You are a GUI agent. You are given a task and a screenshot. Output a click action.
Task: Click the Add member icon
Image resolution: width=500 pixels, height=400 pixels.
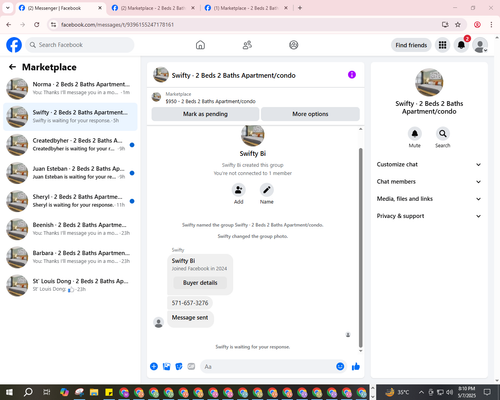tap(239, 190)
